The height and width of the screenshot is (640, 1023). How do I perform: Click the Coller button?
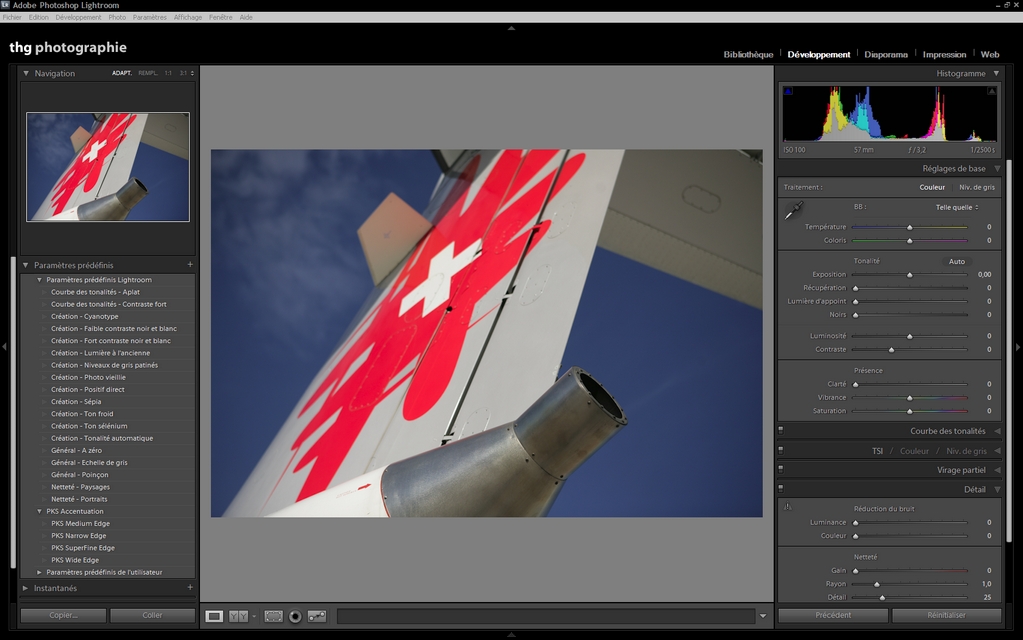coord(153,615)
